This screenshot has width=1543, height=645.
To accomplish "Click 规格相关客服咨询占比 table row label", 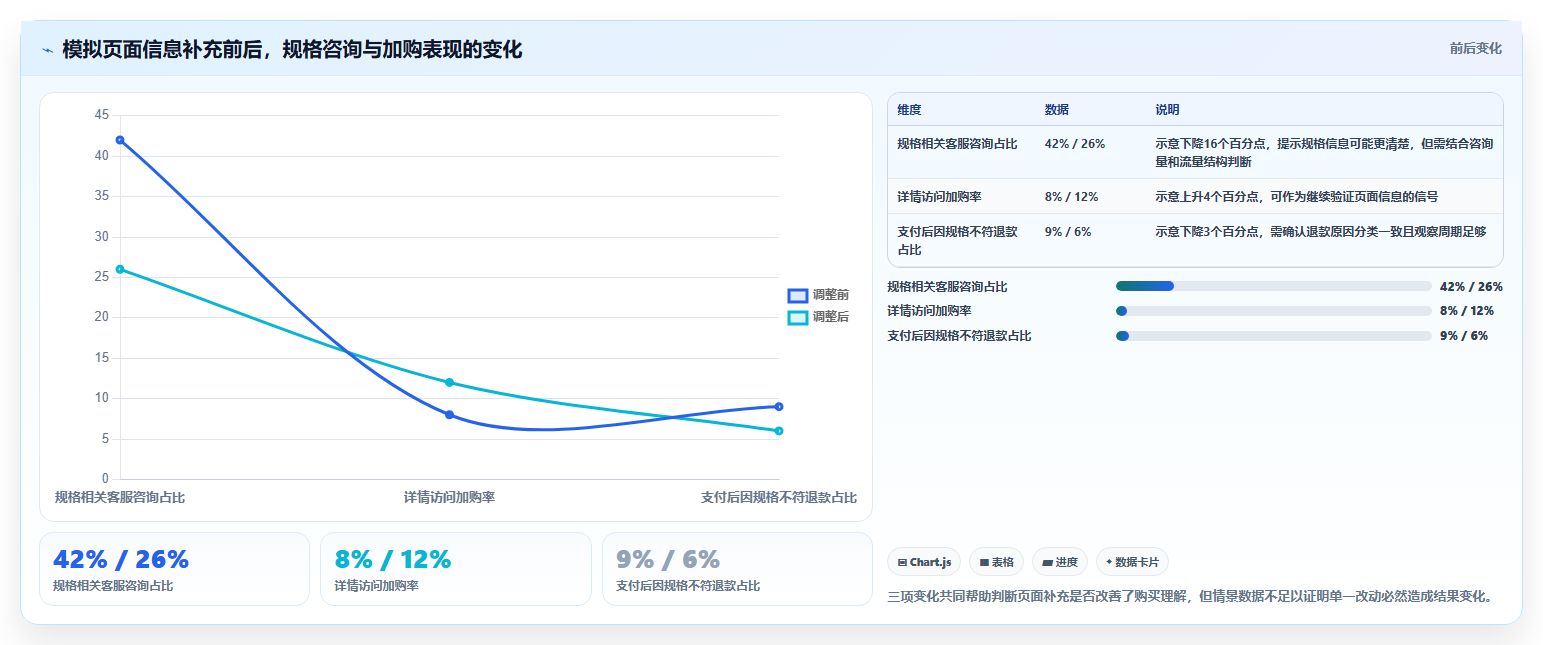I will point(957,144).
